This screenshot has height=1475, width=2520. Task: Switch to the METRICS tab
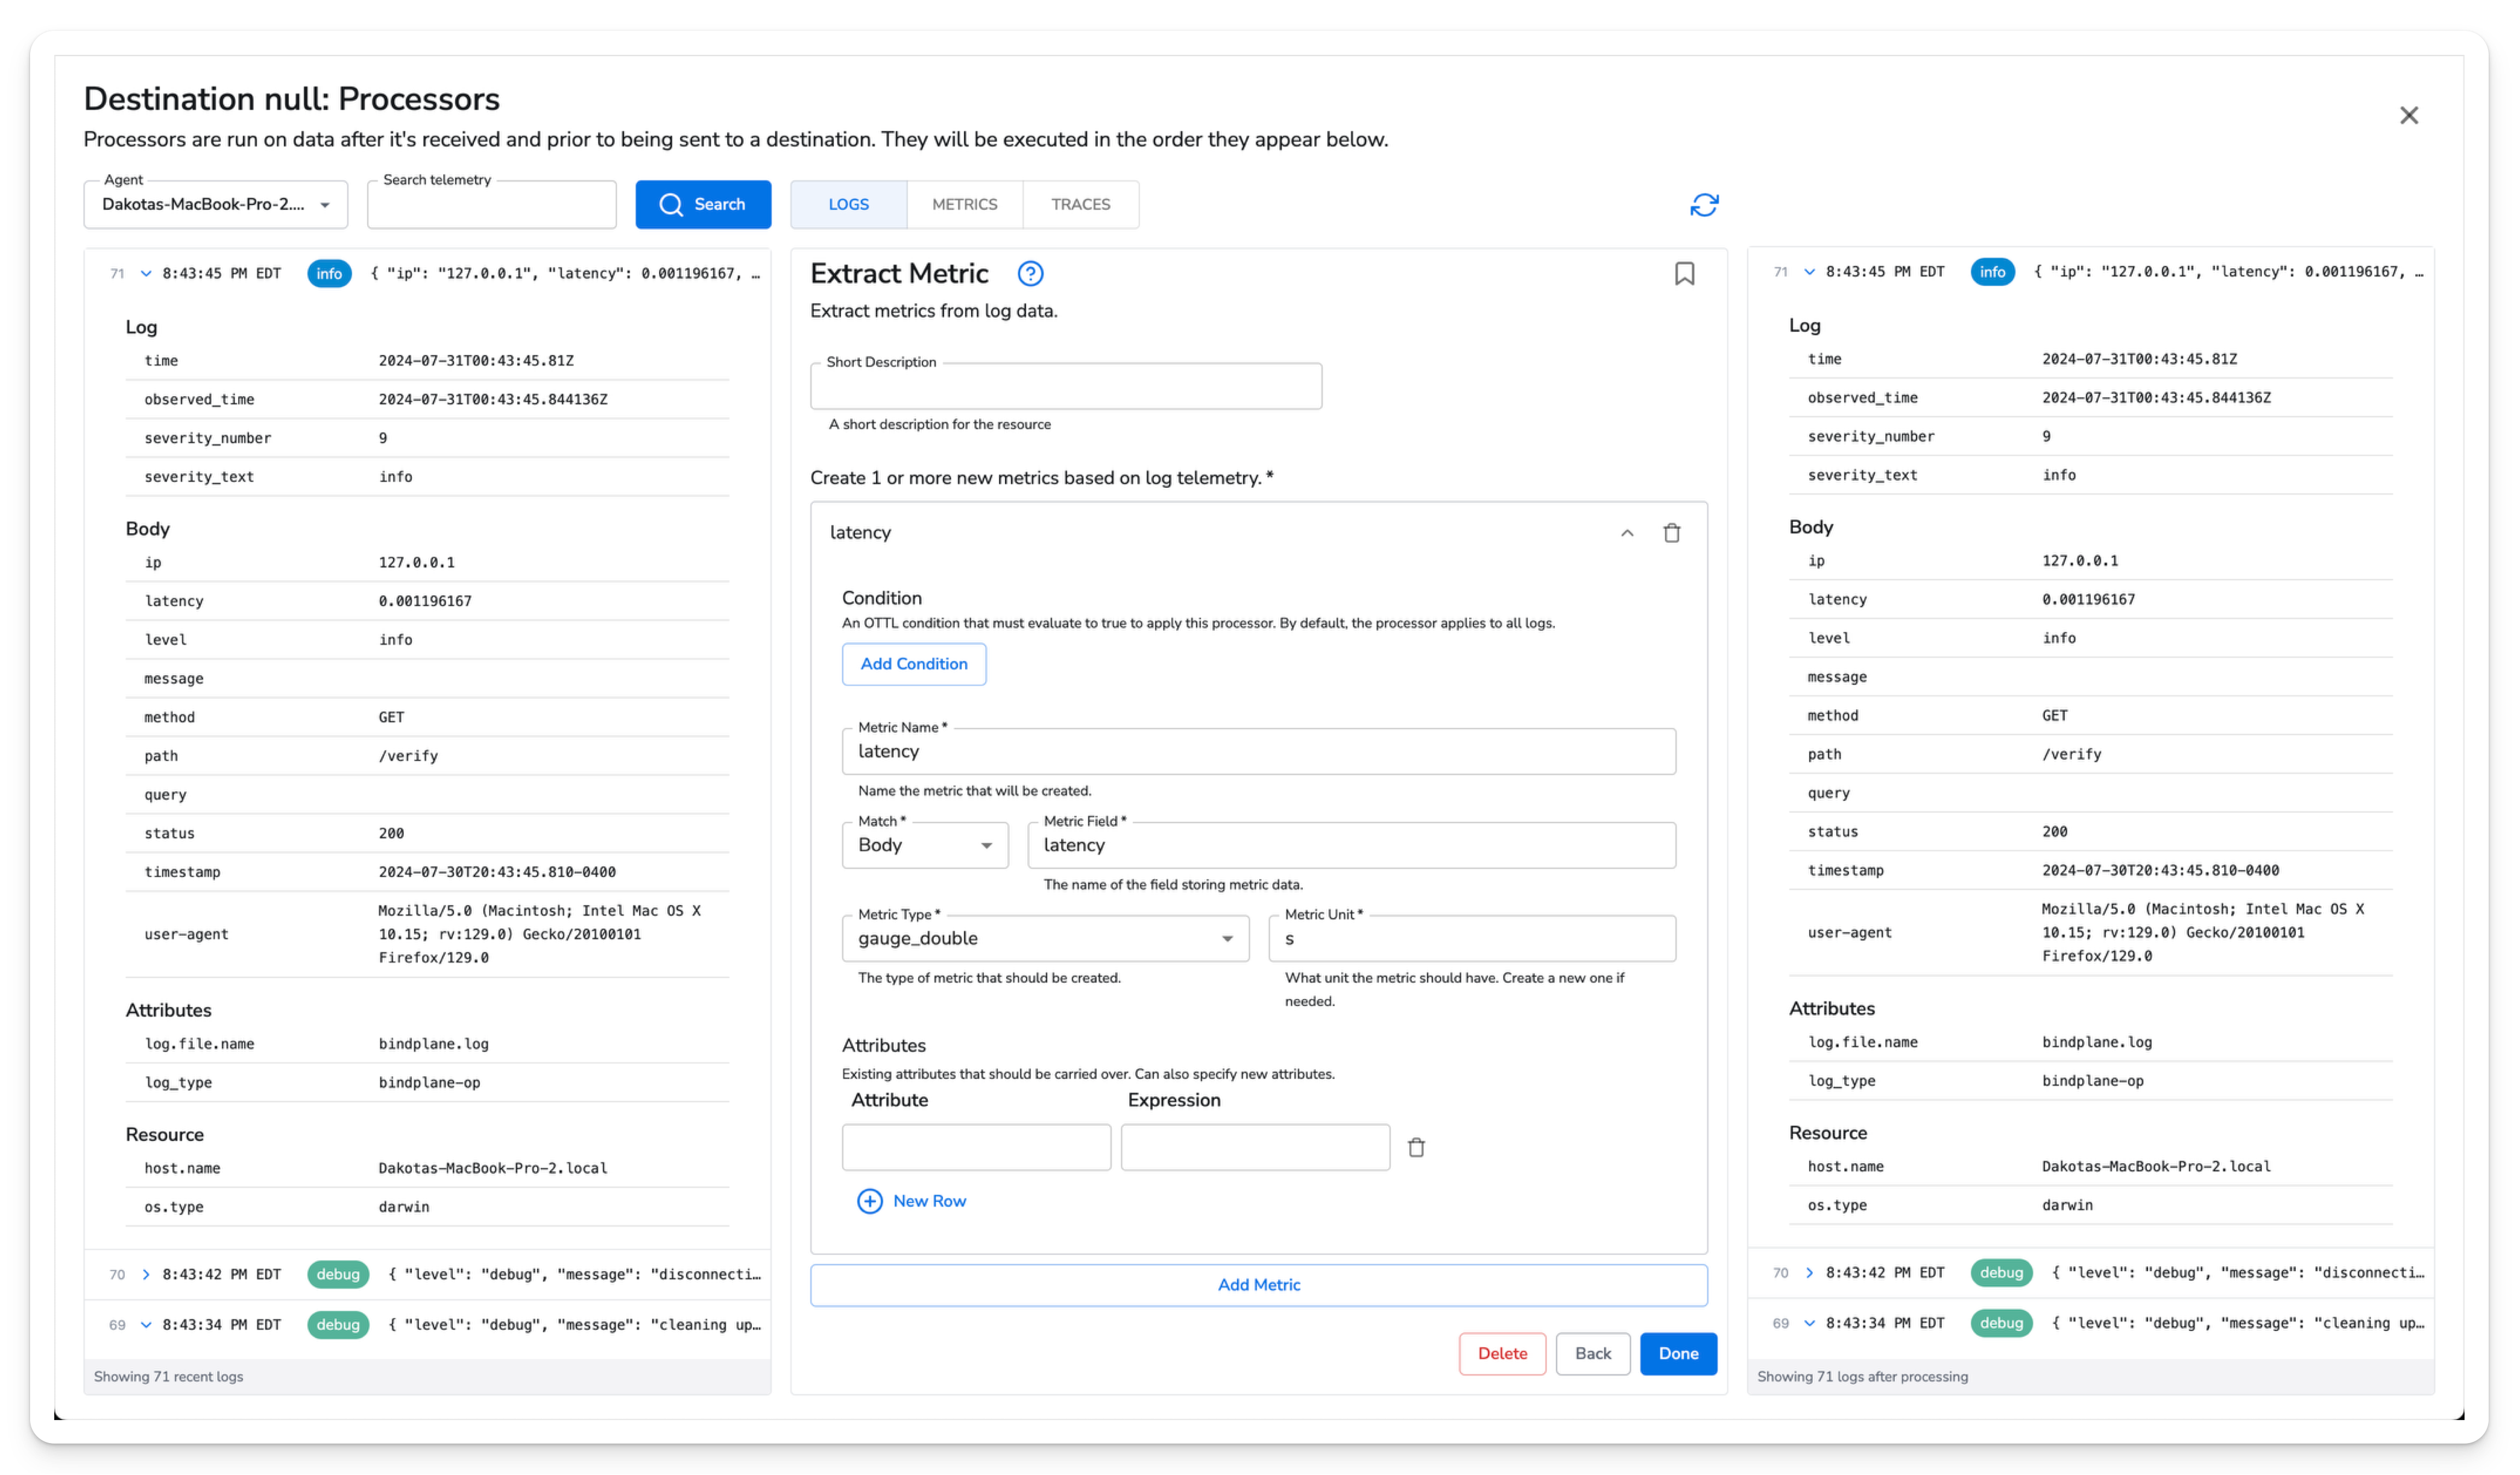tap(963, 204)
